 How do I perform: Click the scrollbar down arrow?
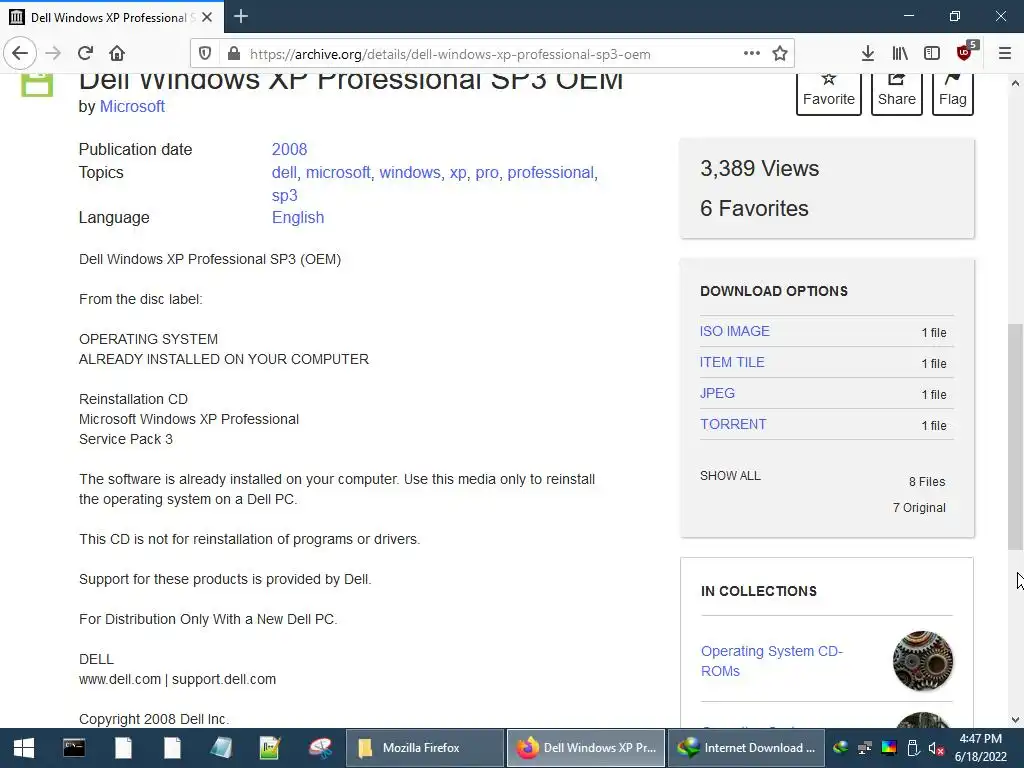pos(1015,720)
